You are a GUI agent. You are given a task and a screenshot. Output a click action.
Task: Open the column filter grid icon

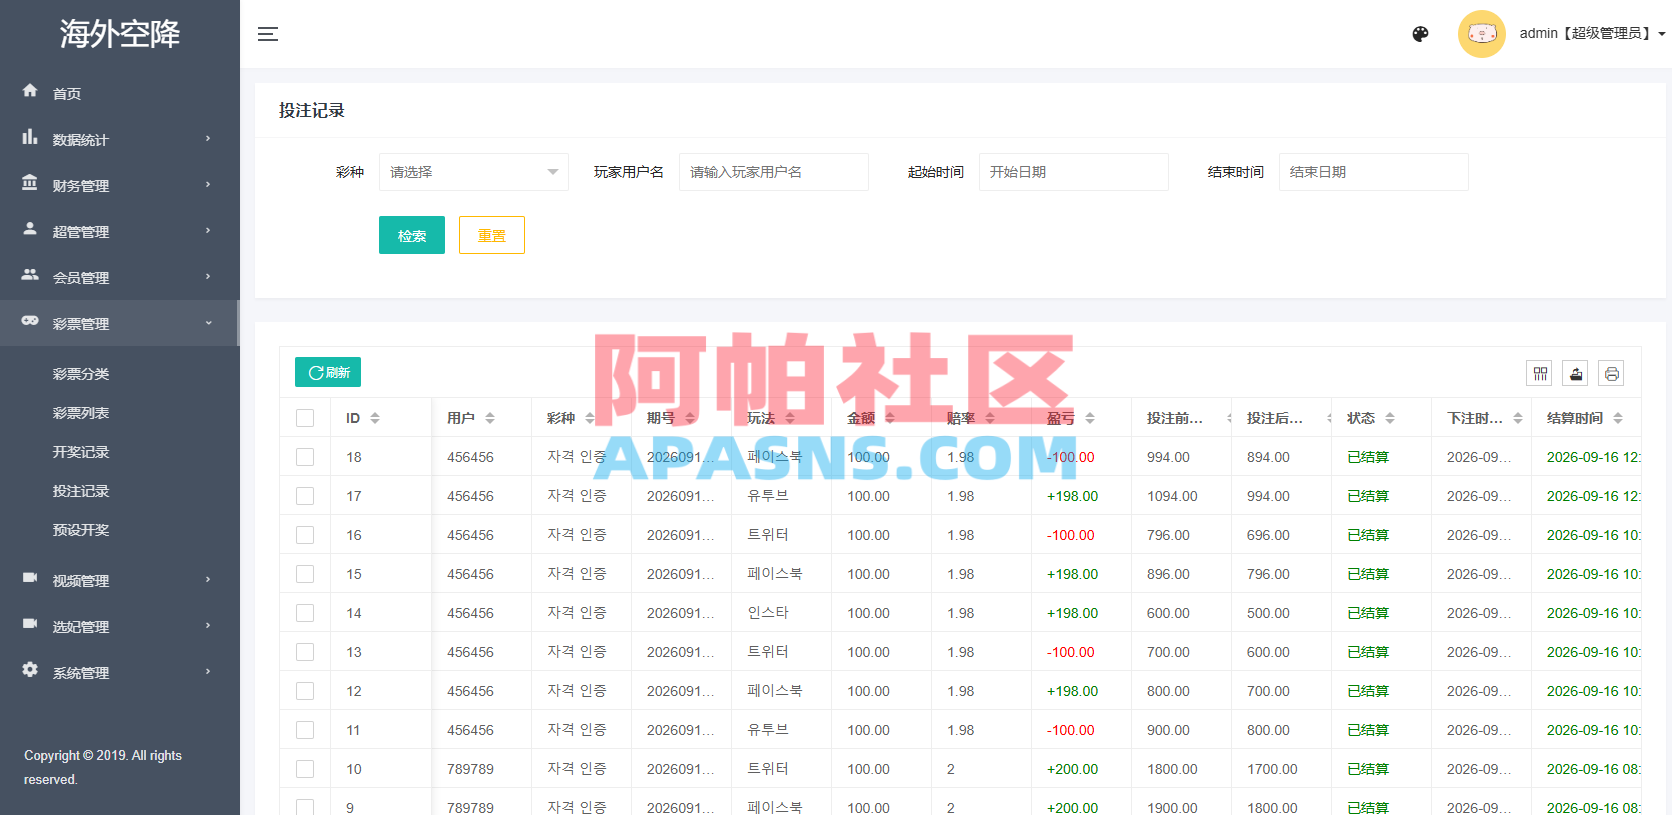point(1540,374)
